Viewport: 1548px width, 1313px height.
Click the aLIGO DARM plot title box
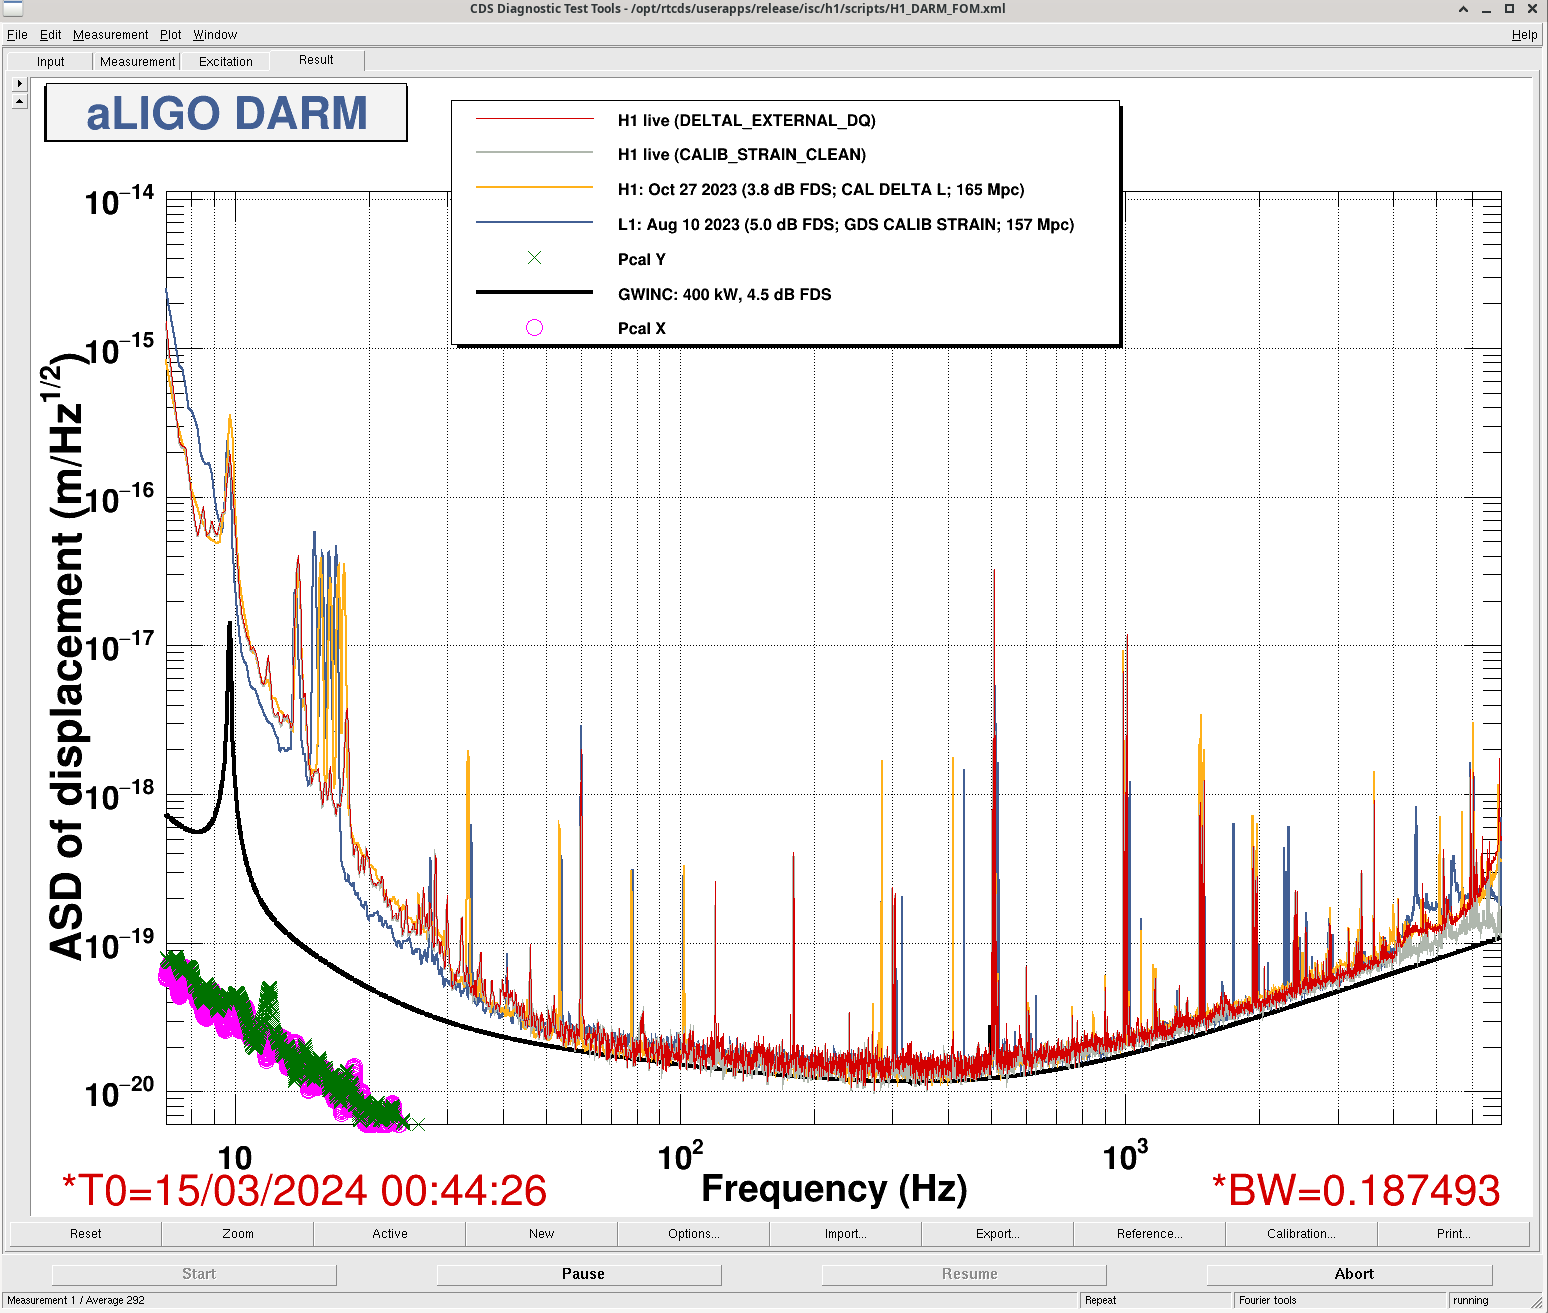pos(226,113)
